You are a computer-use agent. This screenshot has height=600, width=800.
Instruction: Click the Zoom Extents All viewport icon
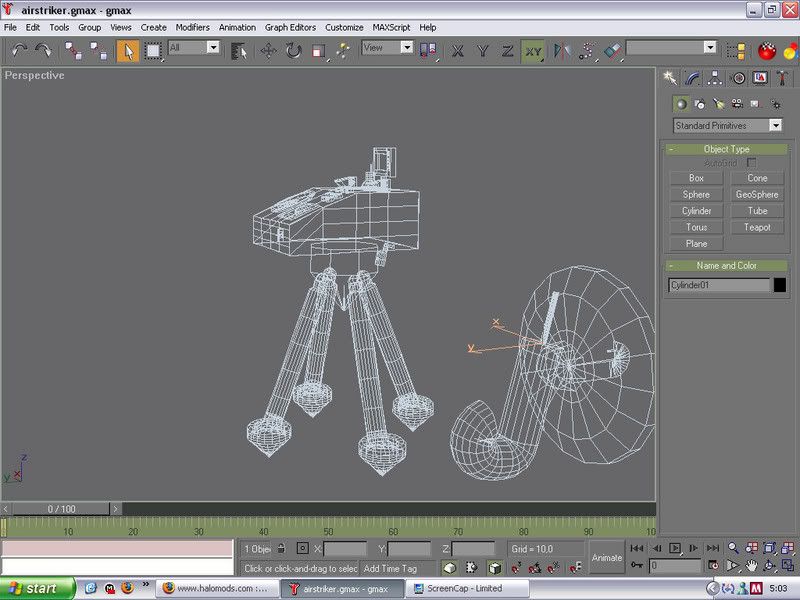(788, 548)
